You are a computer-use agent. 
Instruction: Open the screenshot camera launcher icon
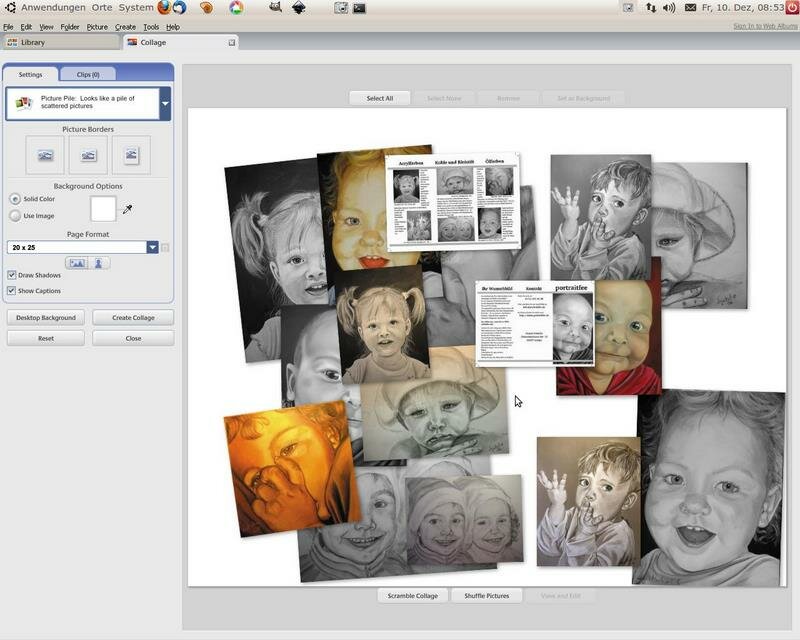[341, 8]
